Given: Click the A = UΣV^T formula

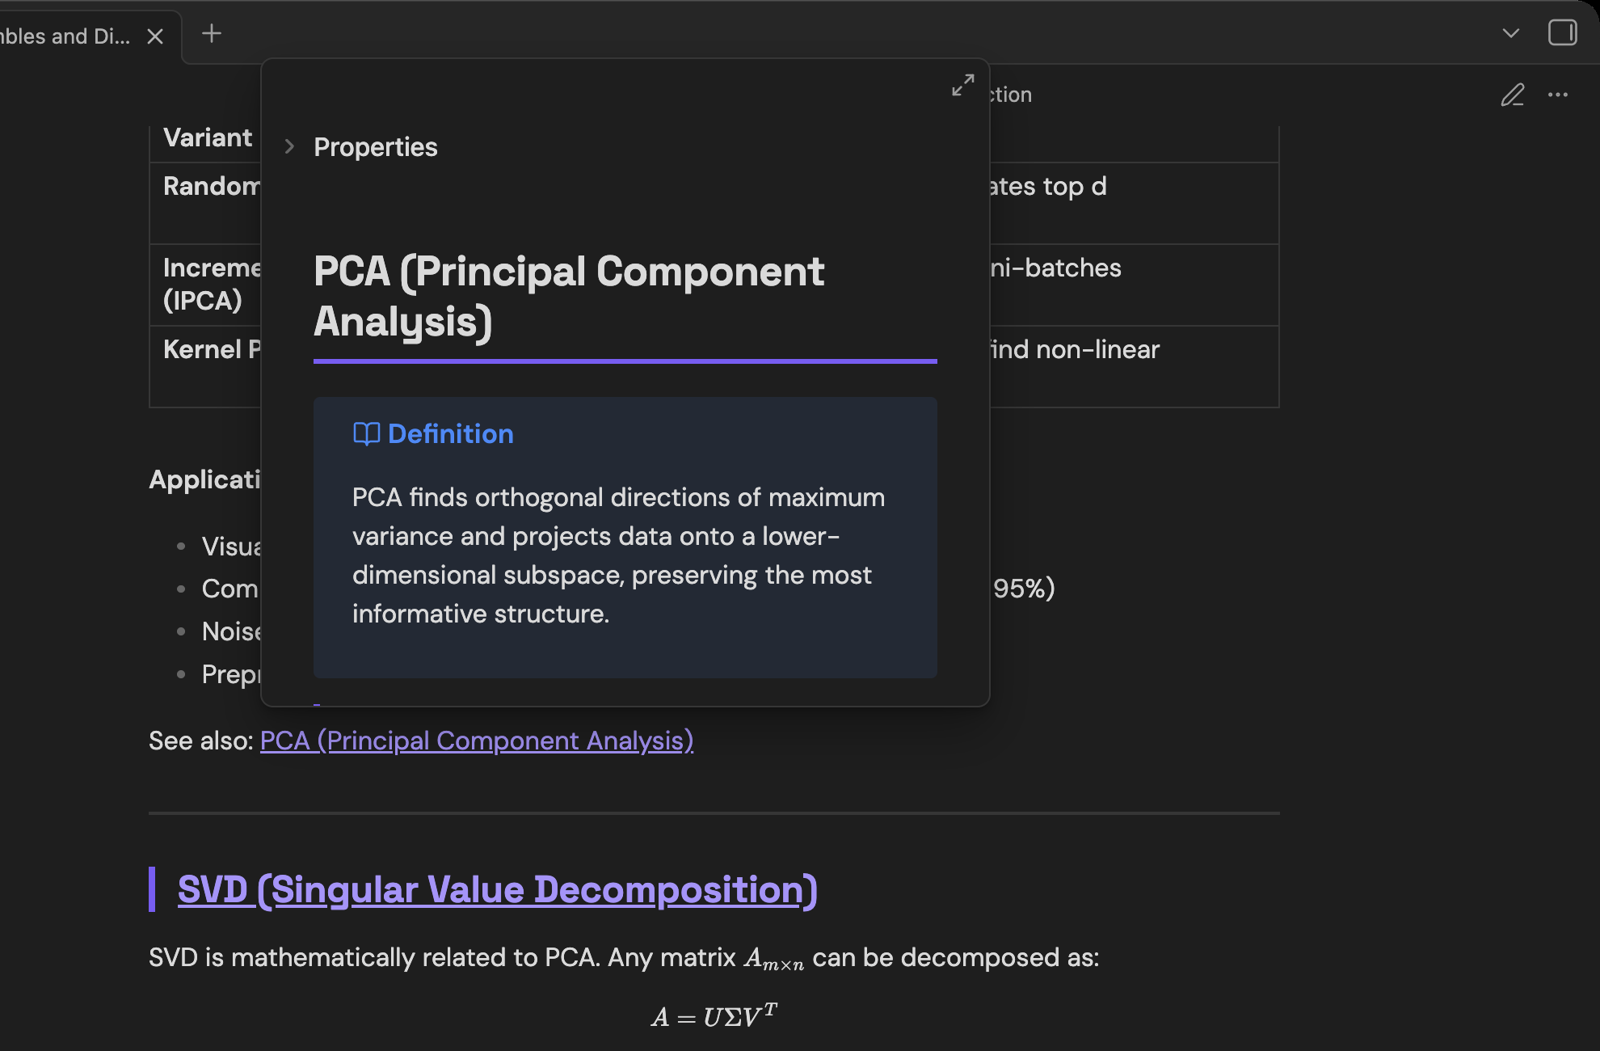Looking at the screenshot, I should point(714,1017).
